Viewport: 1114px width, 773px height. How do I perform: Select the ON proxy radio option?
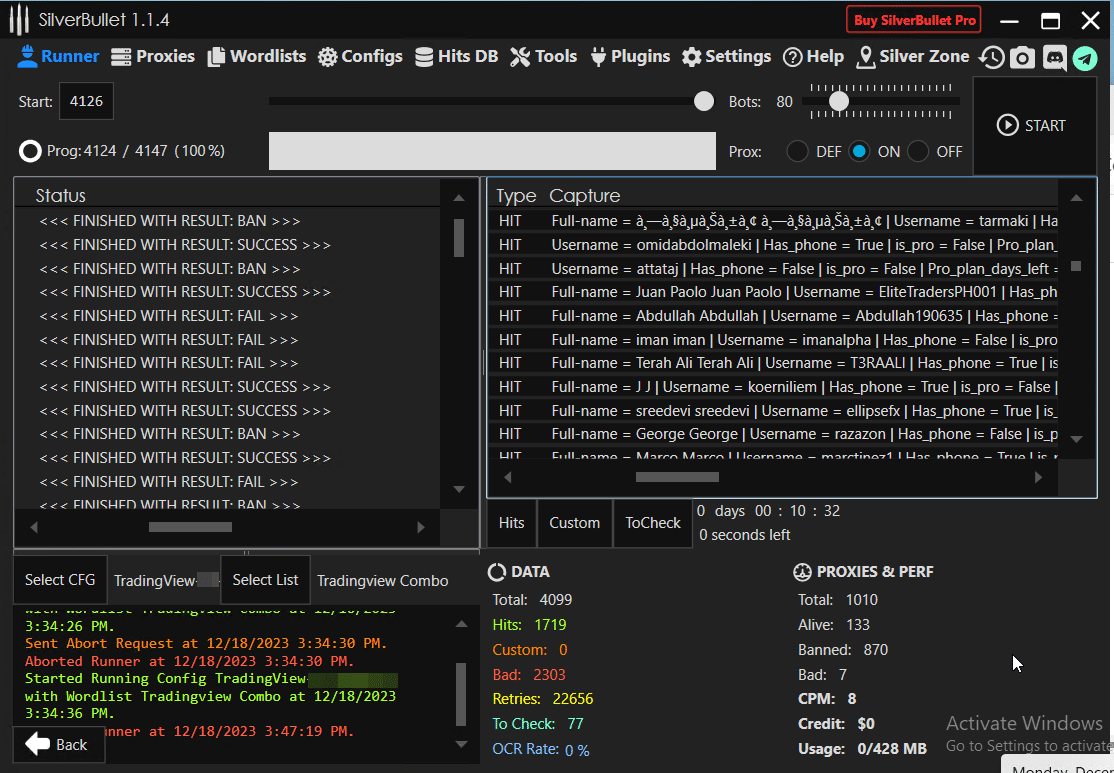coord(859,152)
